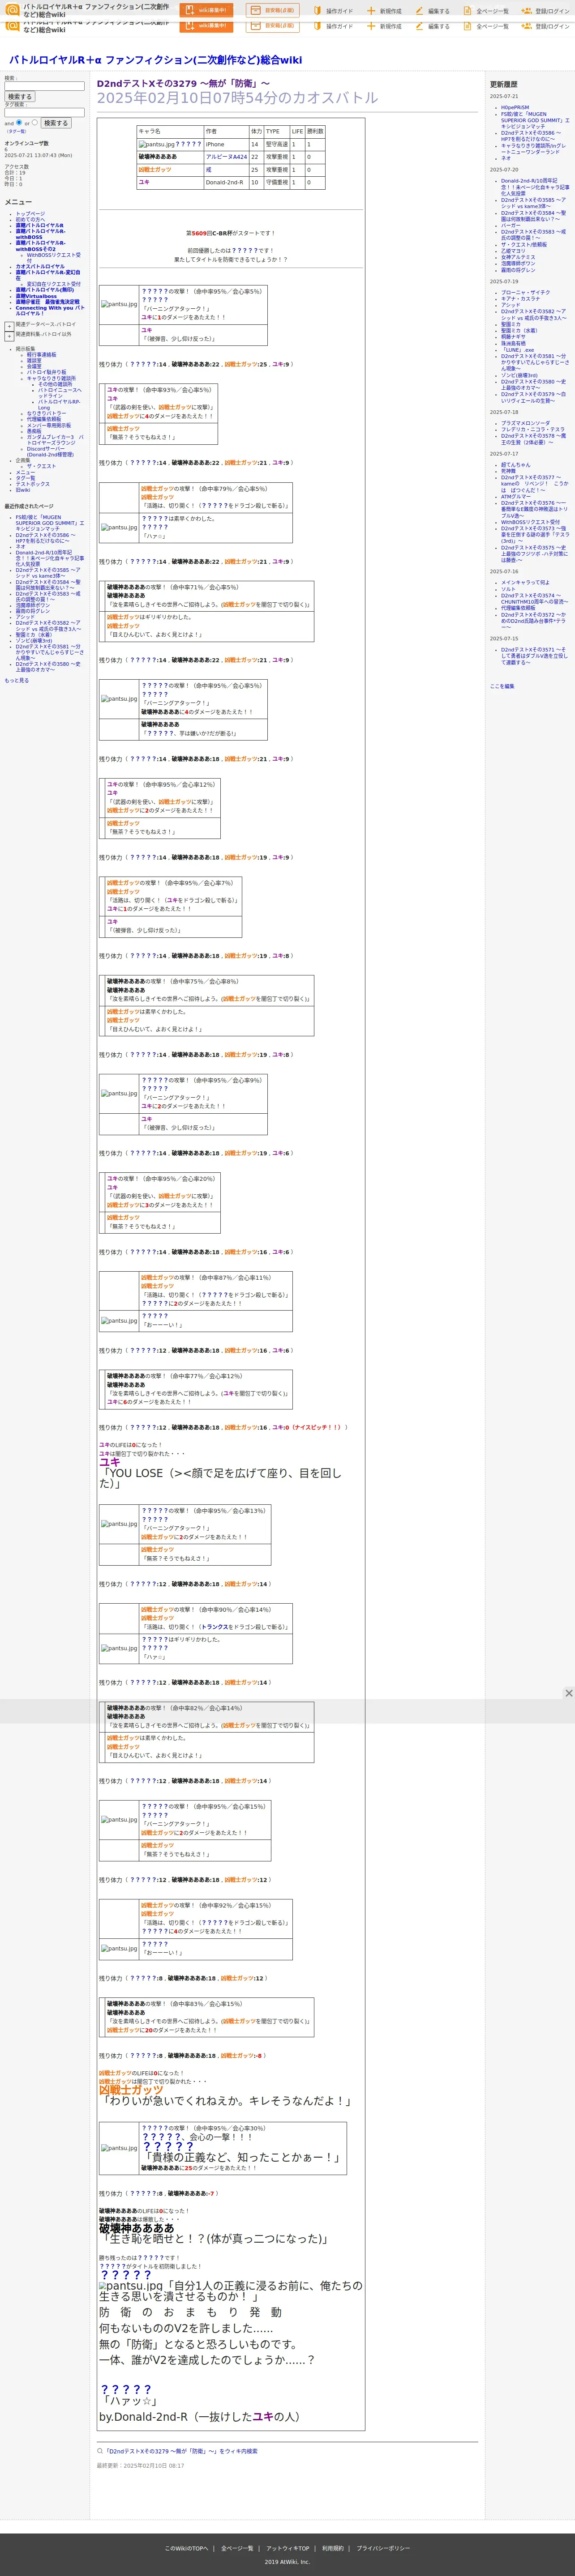Open タグ一覧 in the left menu
Viewport: 575px width, 2576px height.
coord(25,478)
